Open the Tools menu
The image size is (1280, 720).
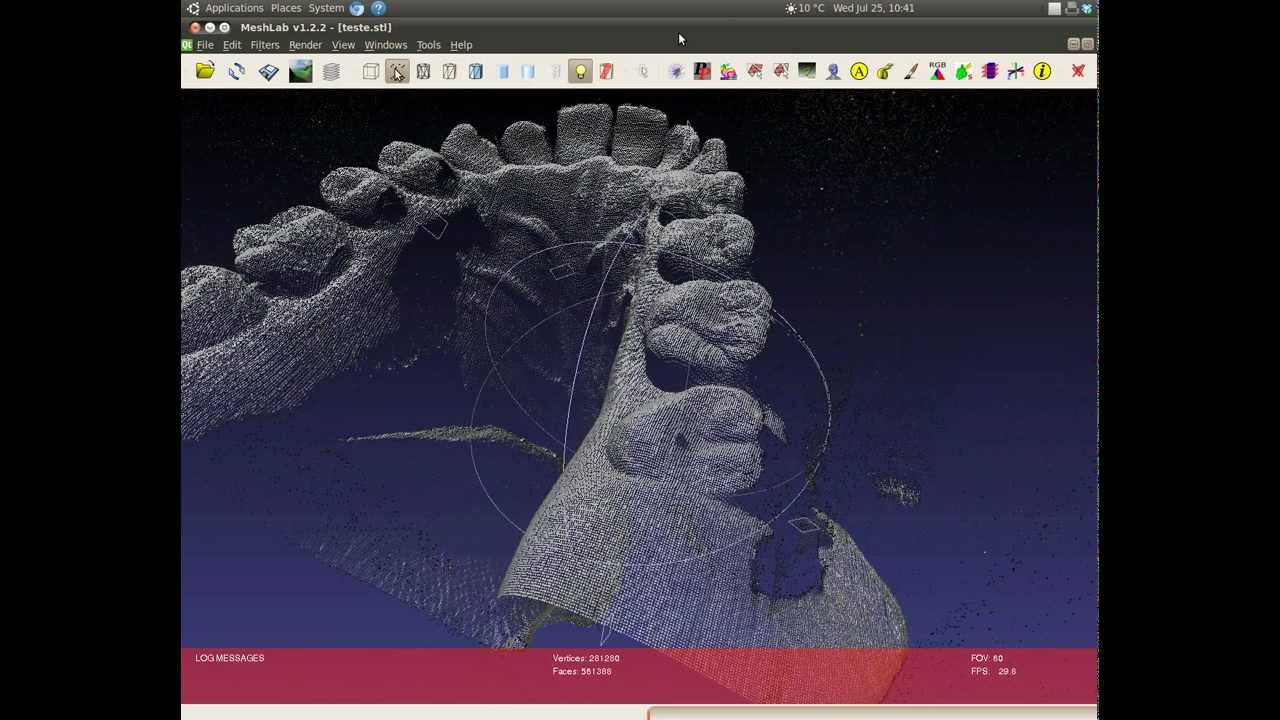pyautogui.click(x=428, y=45)
